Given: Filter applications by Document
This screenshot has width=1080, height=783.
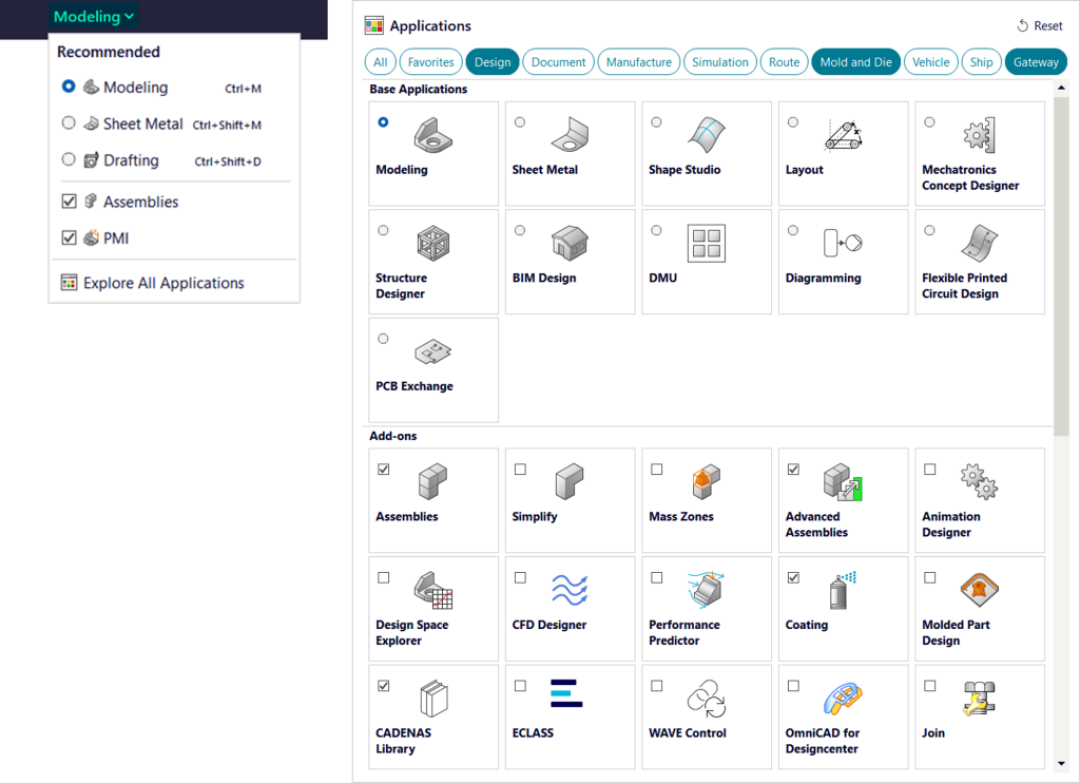Looking at the screenshot, I should 558,62.
